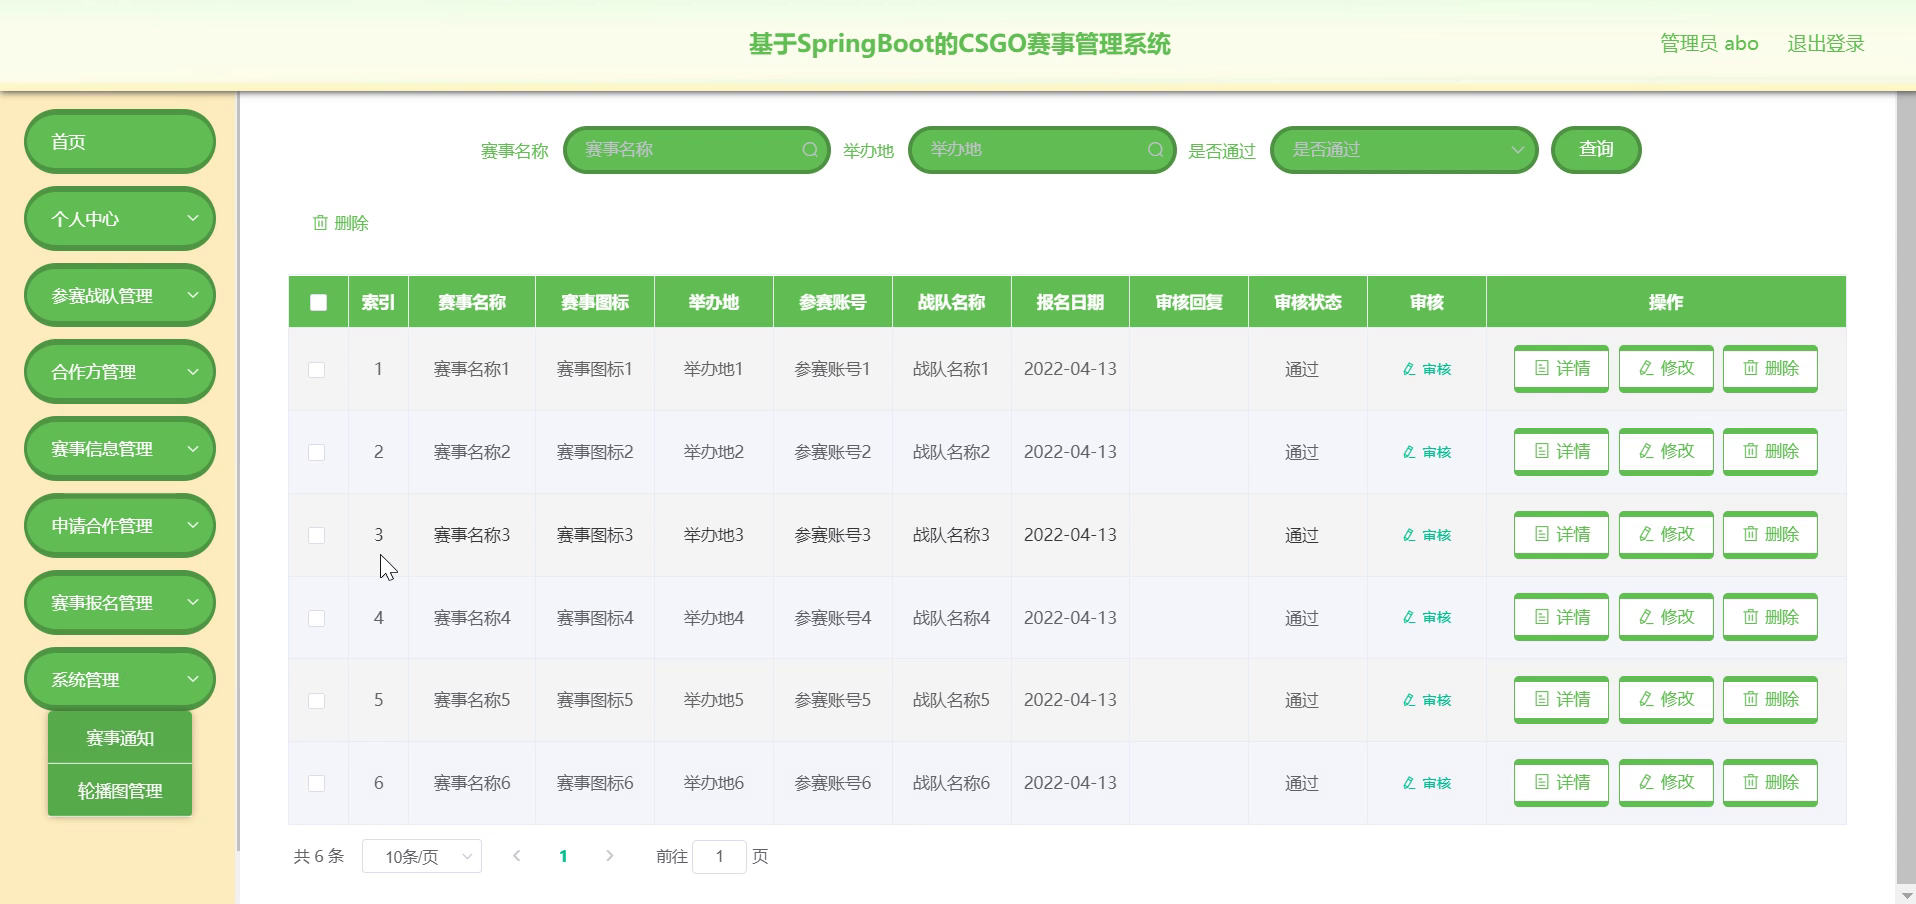Image resolution: width=1916 pixels, height=904 pixels.
Task: Check the checkbox for row 4
Action: (317, 618)
